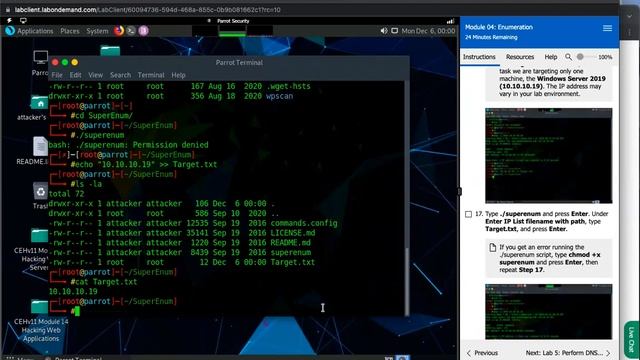Click the terminal vertical scrollbar

(x=406, y=198)
